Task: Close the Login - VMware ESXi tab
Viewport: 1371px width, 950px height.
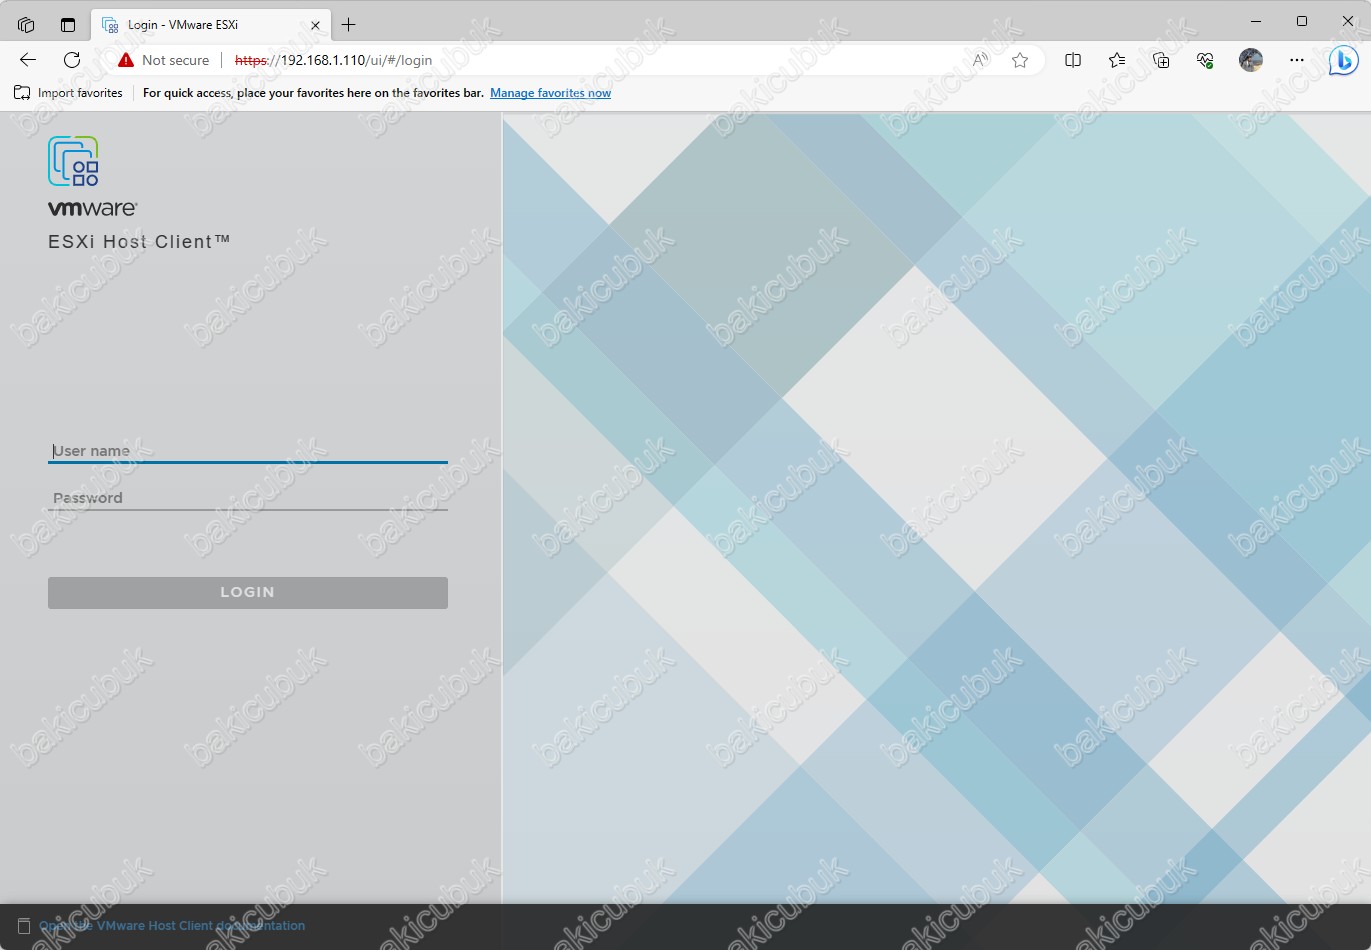Action: (x=314, y=24)
